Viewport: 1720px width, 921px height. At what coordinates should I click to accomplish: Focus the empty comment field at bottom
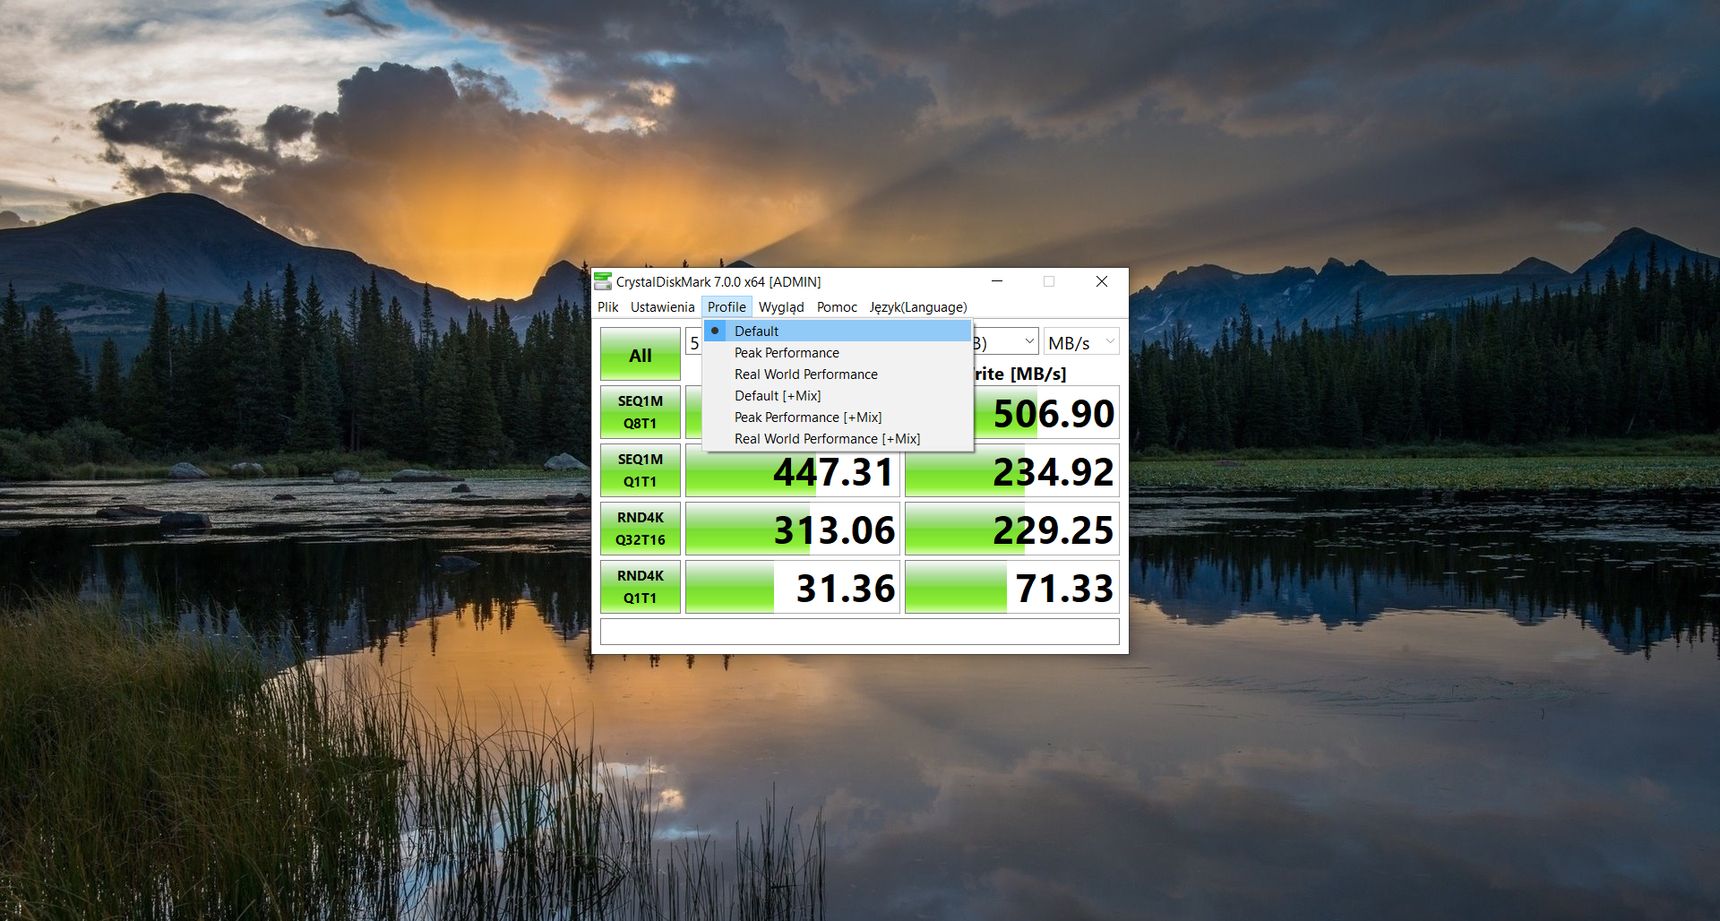tap(859, 631)
